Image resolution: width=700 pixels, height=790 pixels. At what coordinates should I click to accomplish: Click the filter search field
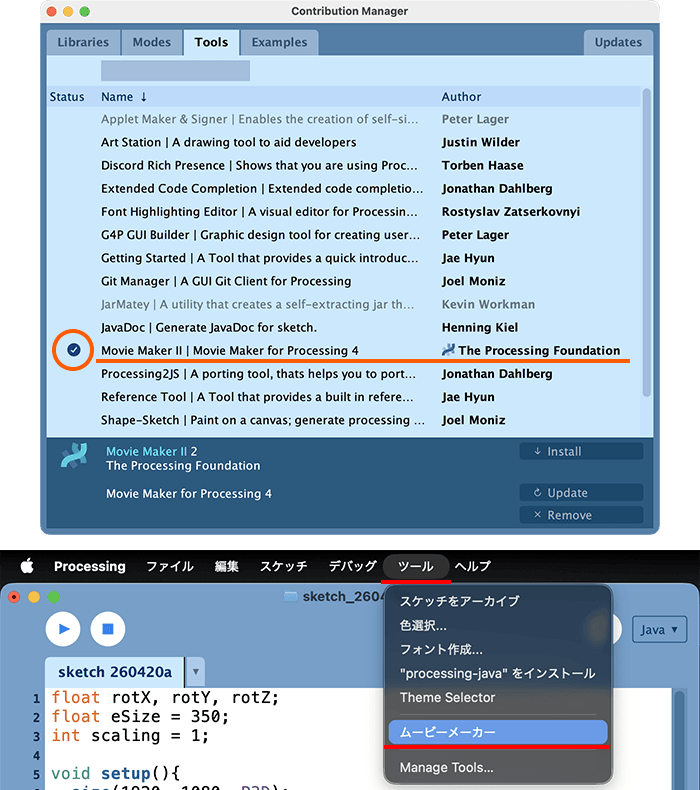tap(175, 71)
